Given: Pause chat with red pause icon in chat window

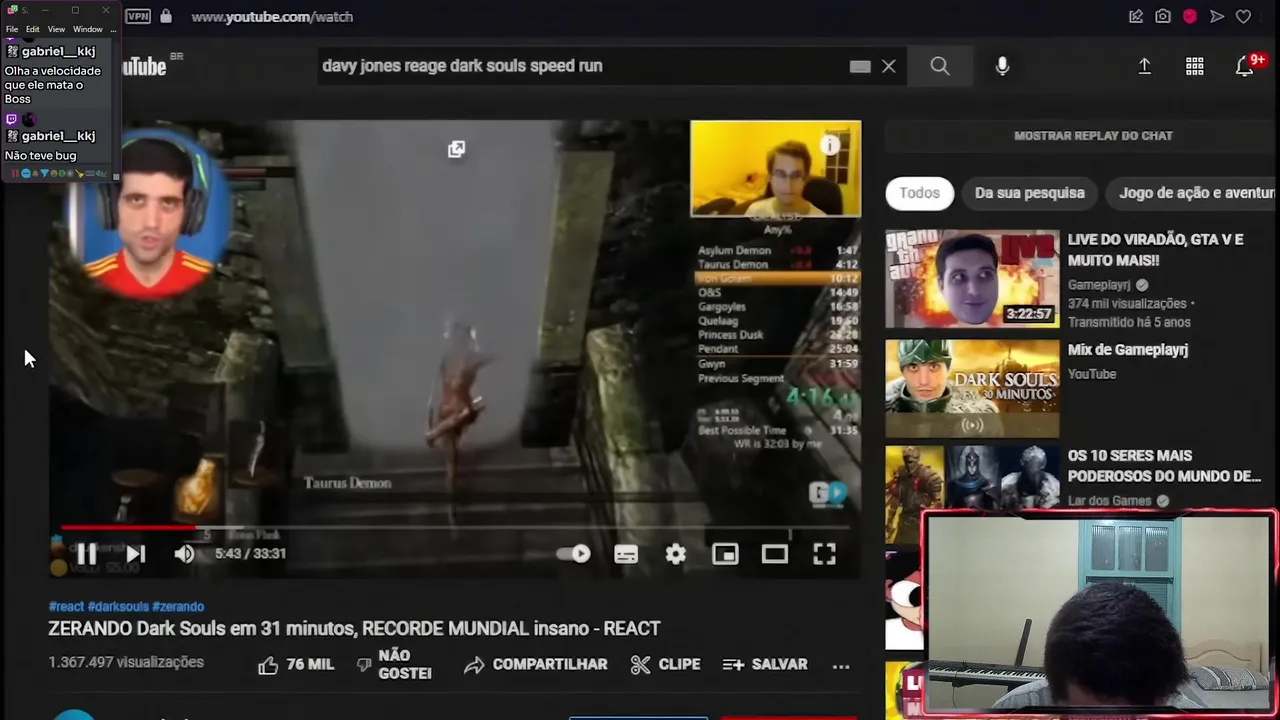Looking at the screenshot, I should (x=15, y=174).
